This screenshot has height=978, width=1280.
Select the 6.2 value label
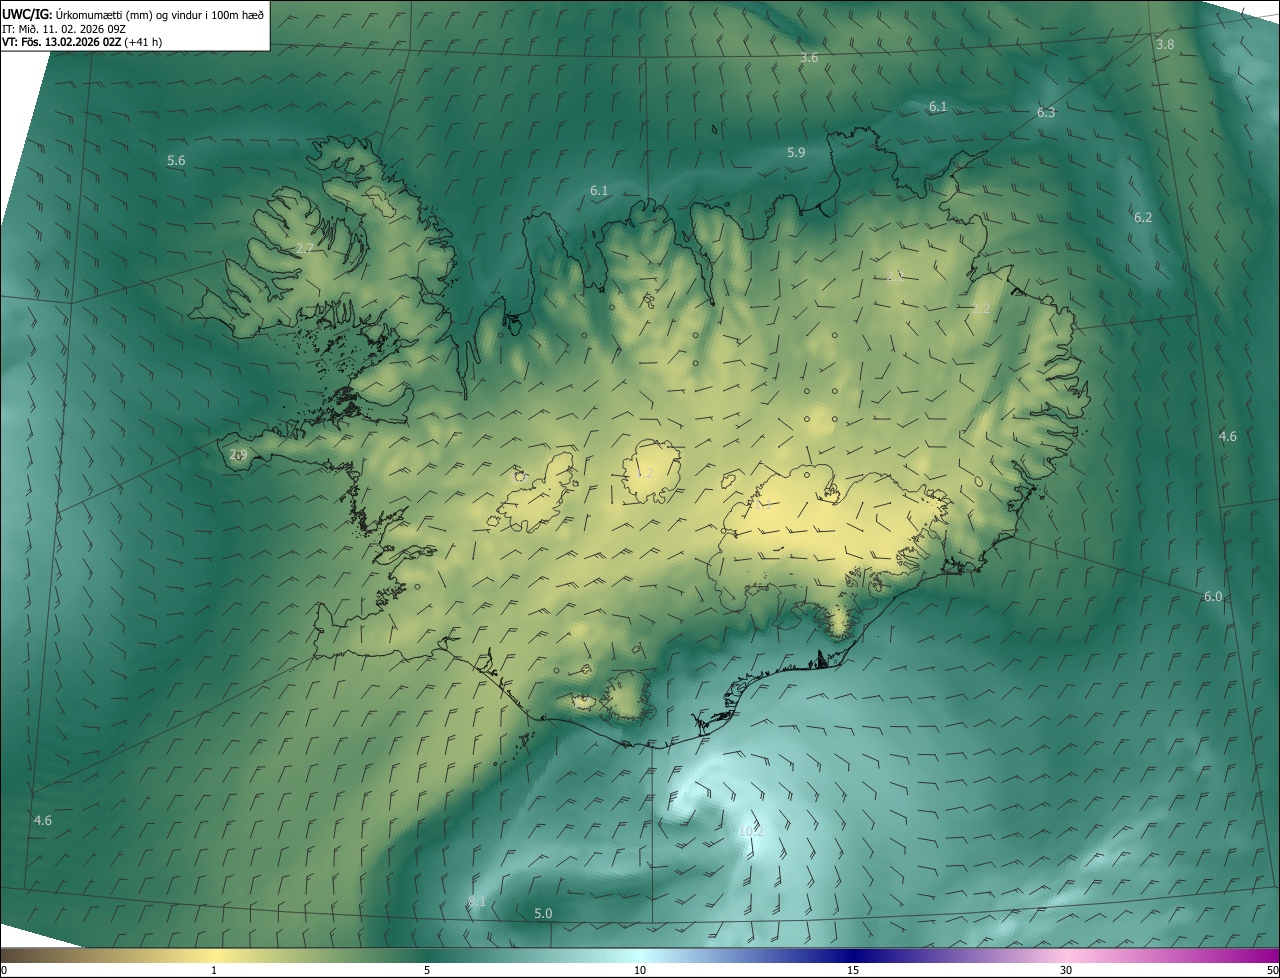tap(1143, 217)
